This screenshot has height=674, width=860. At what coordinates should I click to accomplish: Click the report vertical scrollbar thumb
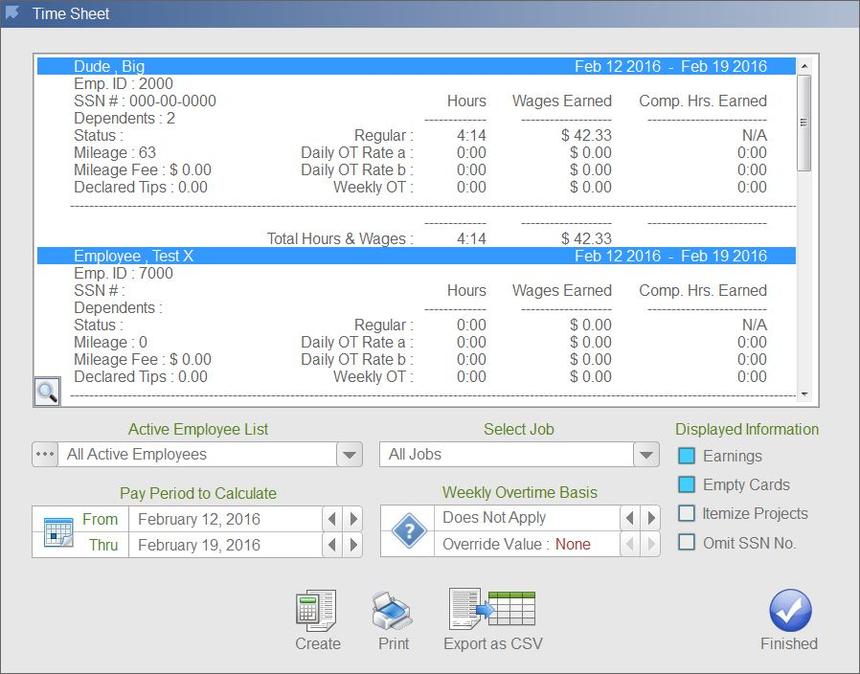[804, 123]
